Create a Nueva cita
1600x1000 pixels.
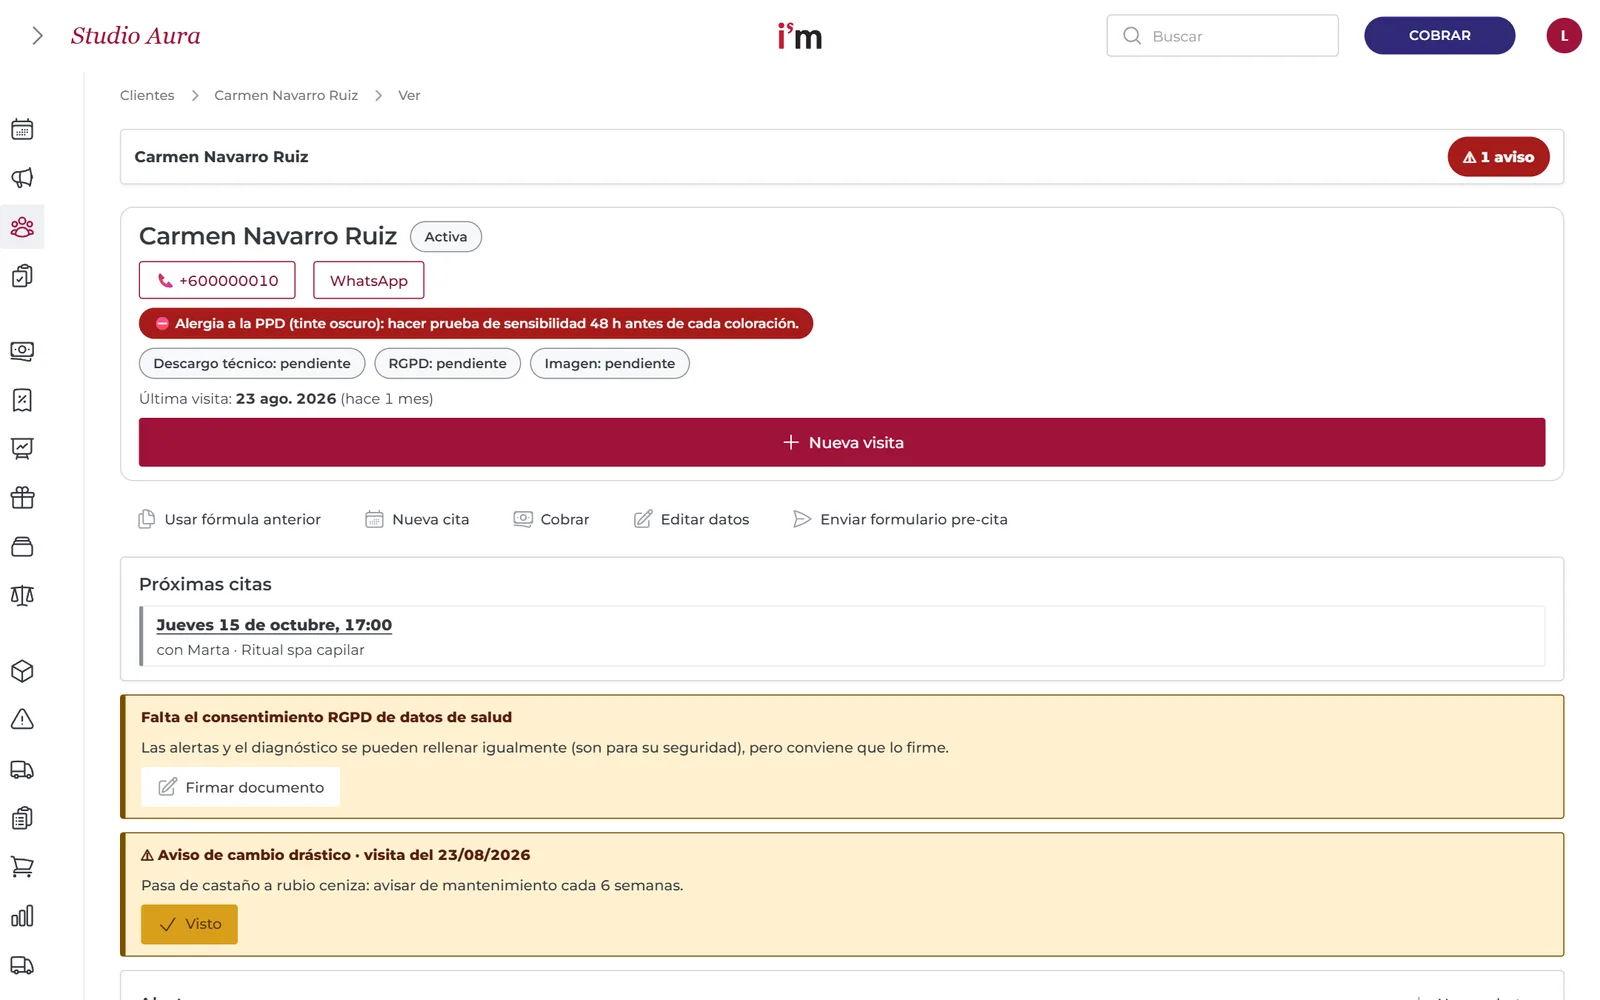tap(417, 519)
